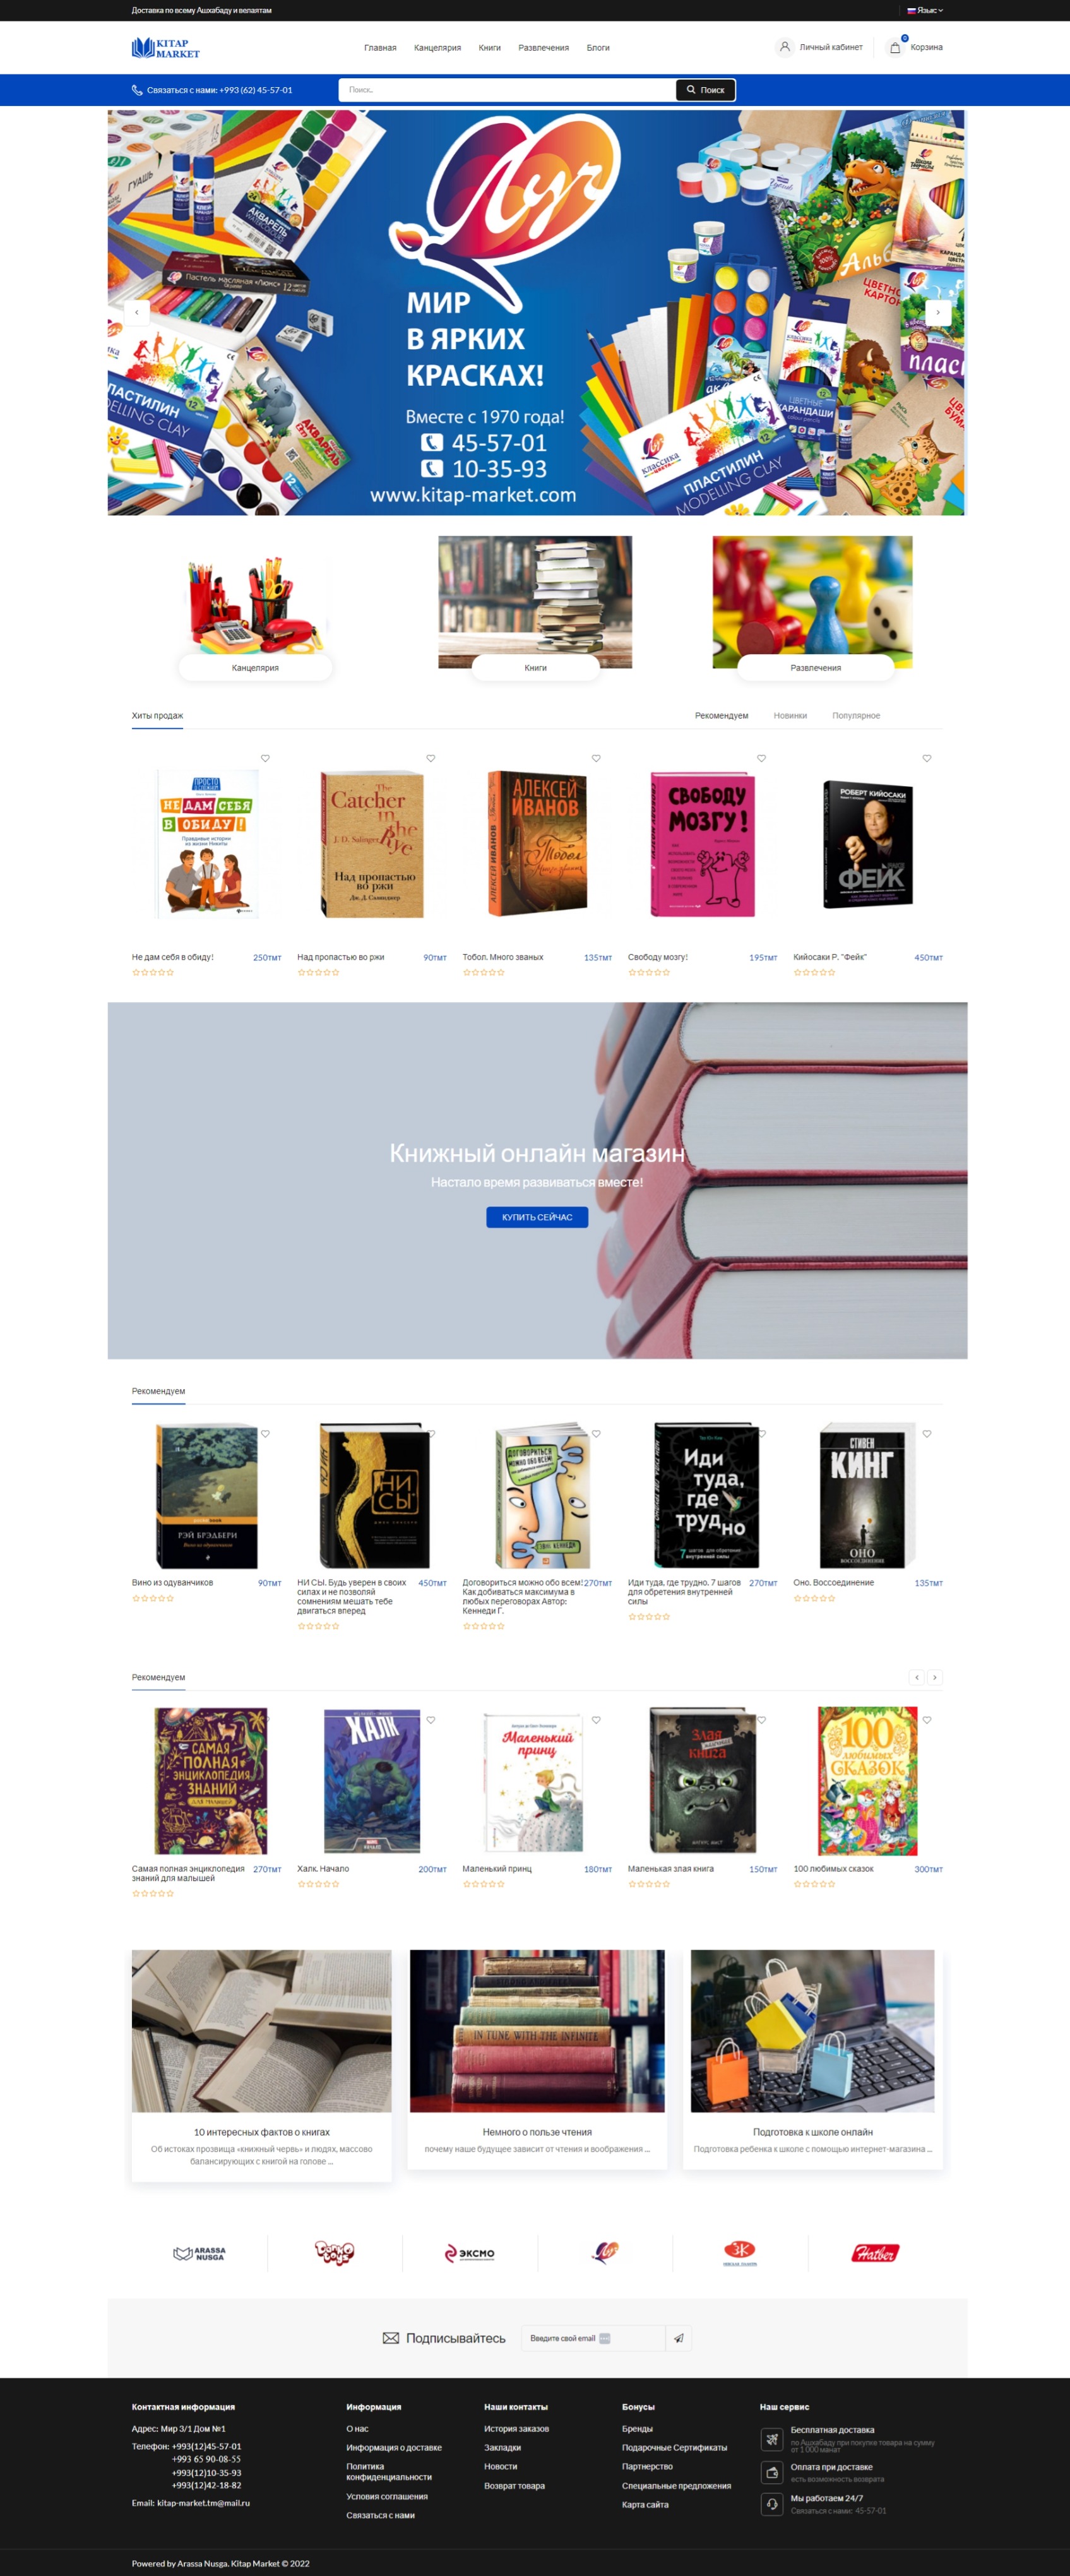The height and width of the screenshot is (2576, 1070).
Task: Select the Популярное tab
Action: [x=856, y=716]
